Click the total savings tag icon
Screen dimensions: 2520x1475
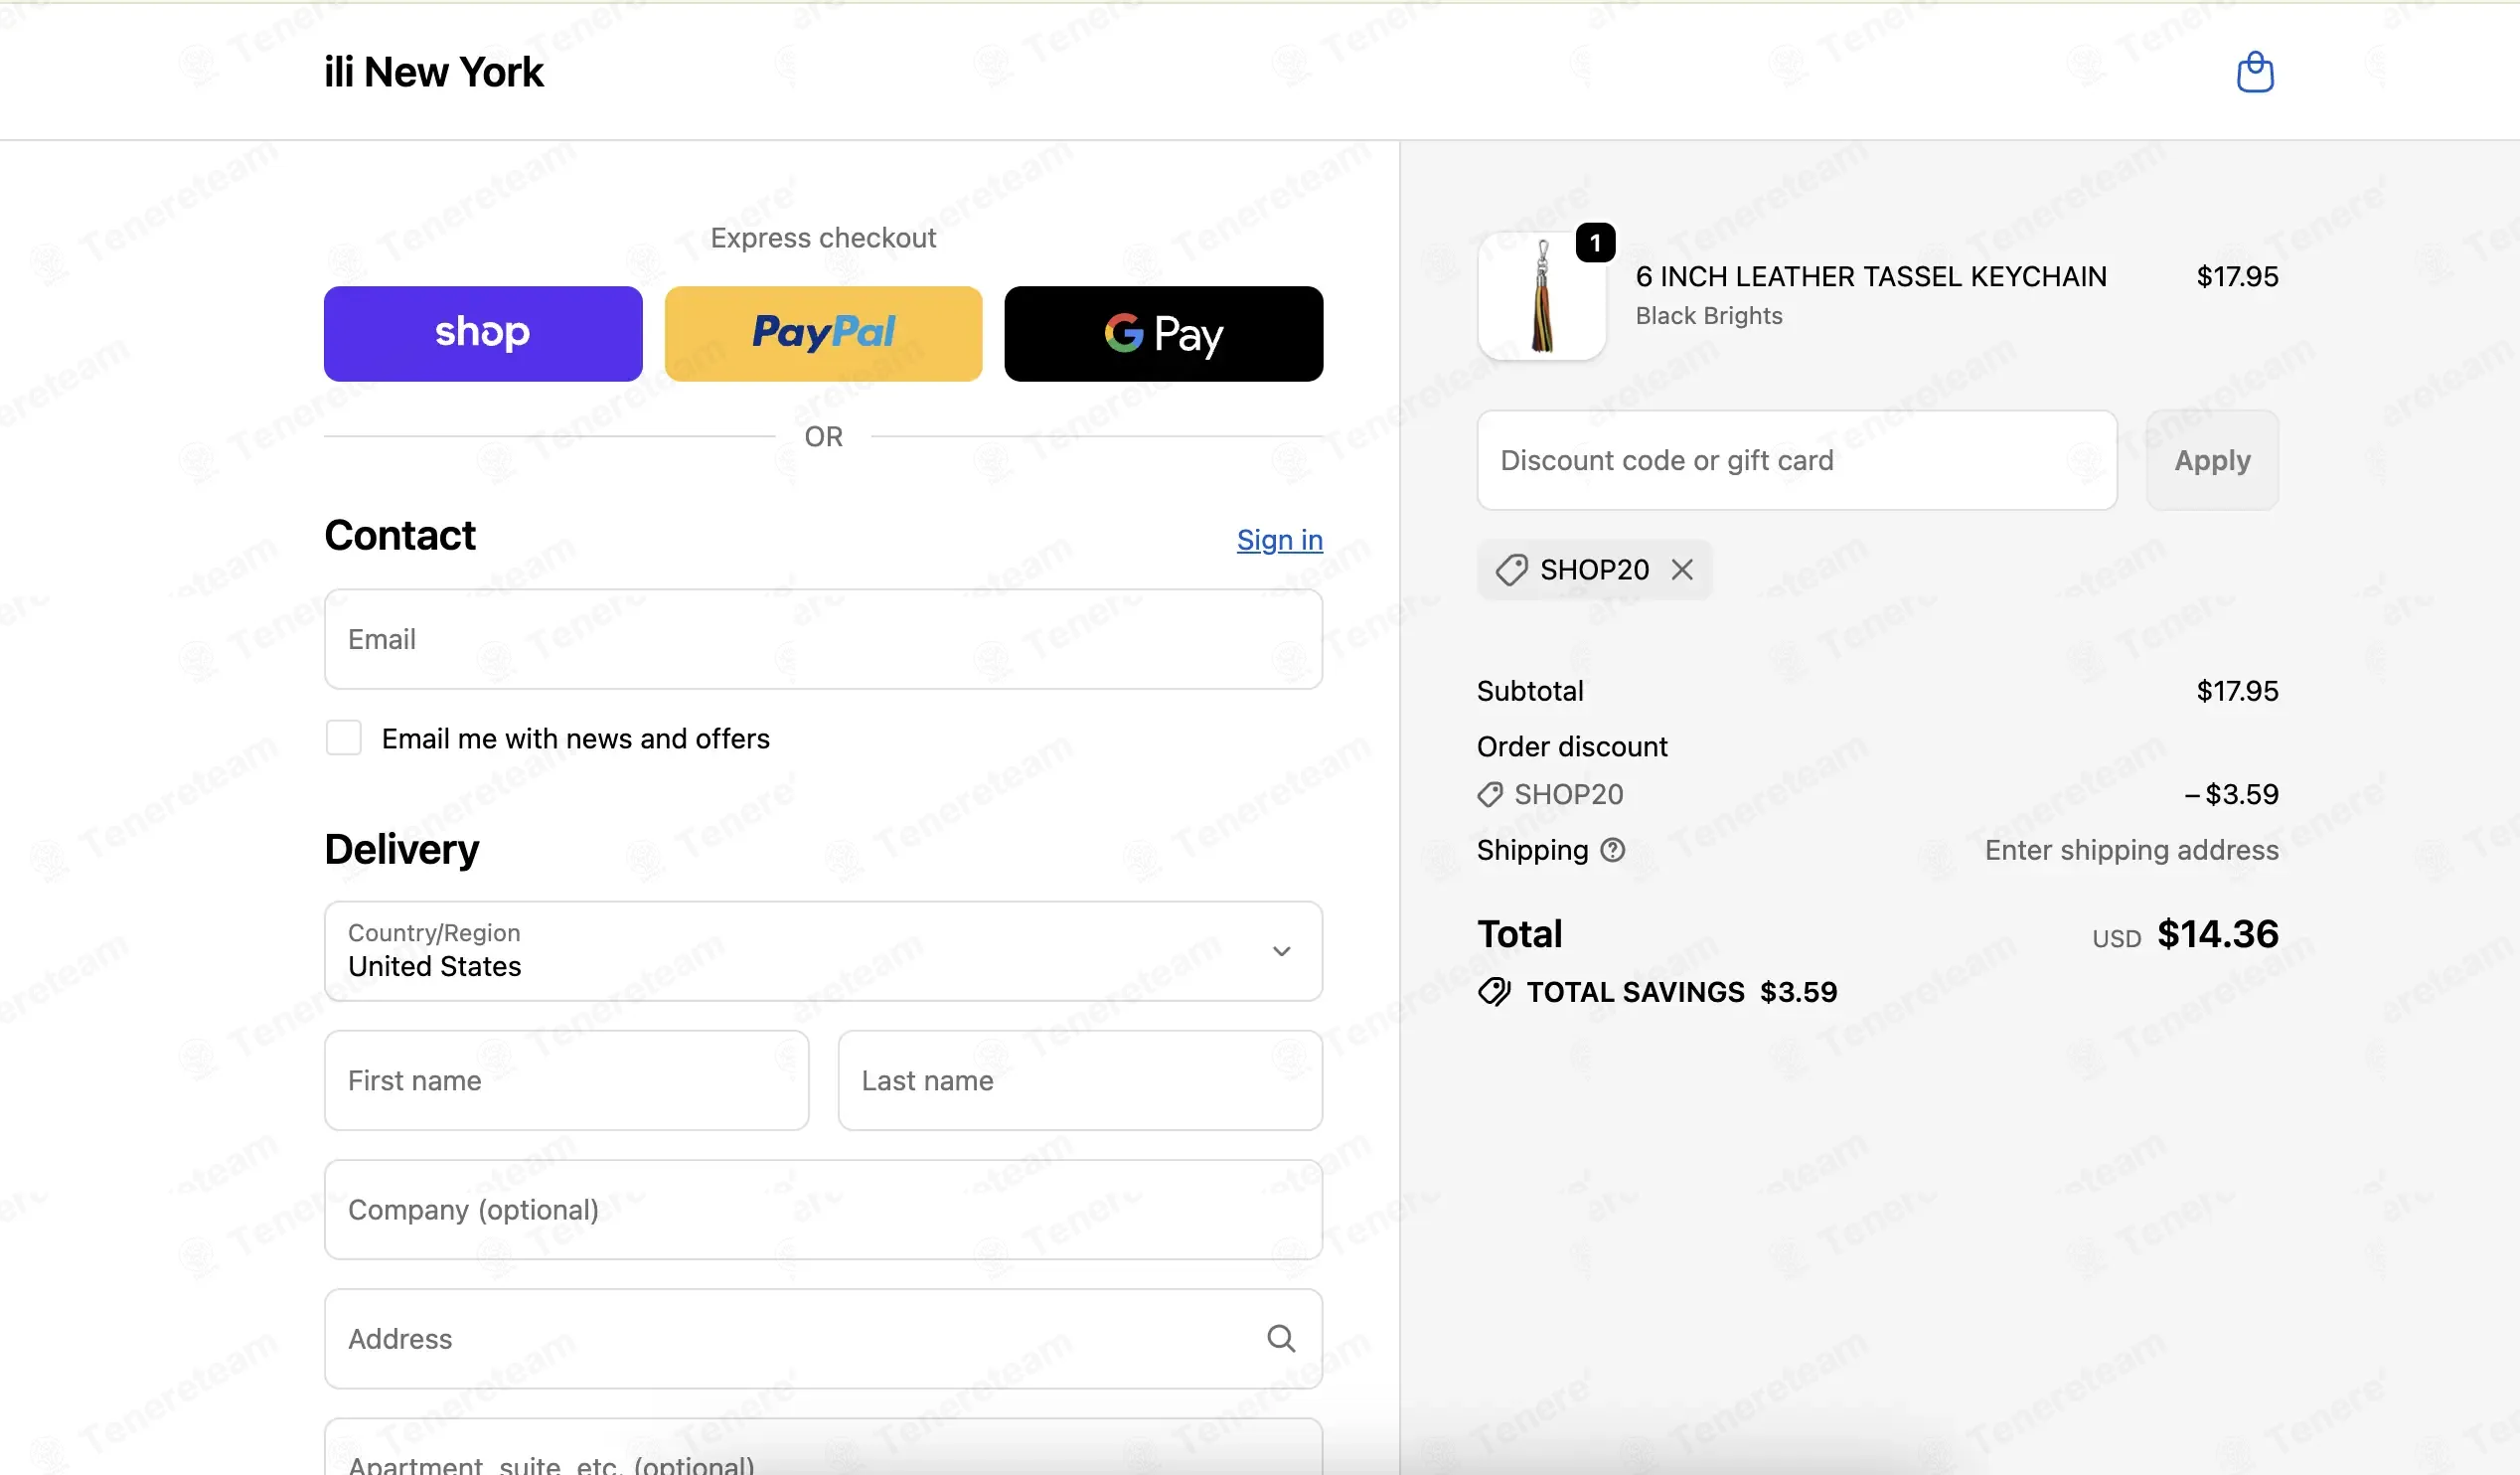click(x=1494, y=992)
